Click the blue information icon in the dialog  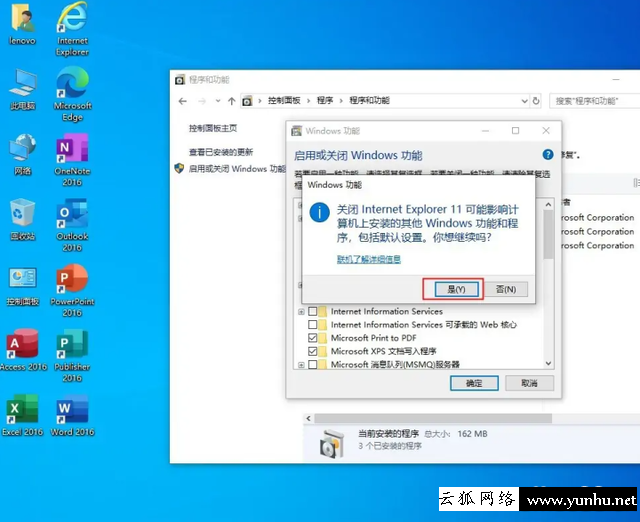(x=319, y=213)
